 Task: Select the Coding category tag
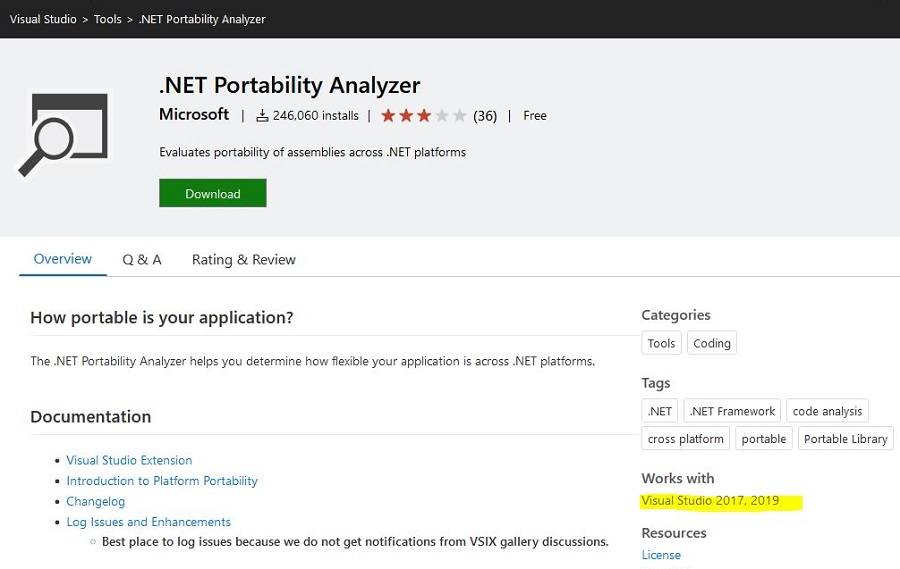tap(712, 343)
